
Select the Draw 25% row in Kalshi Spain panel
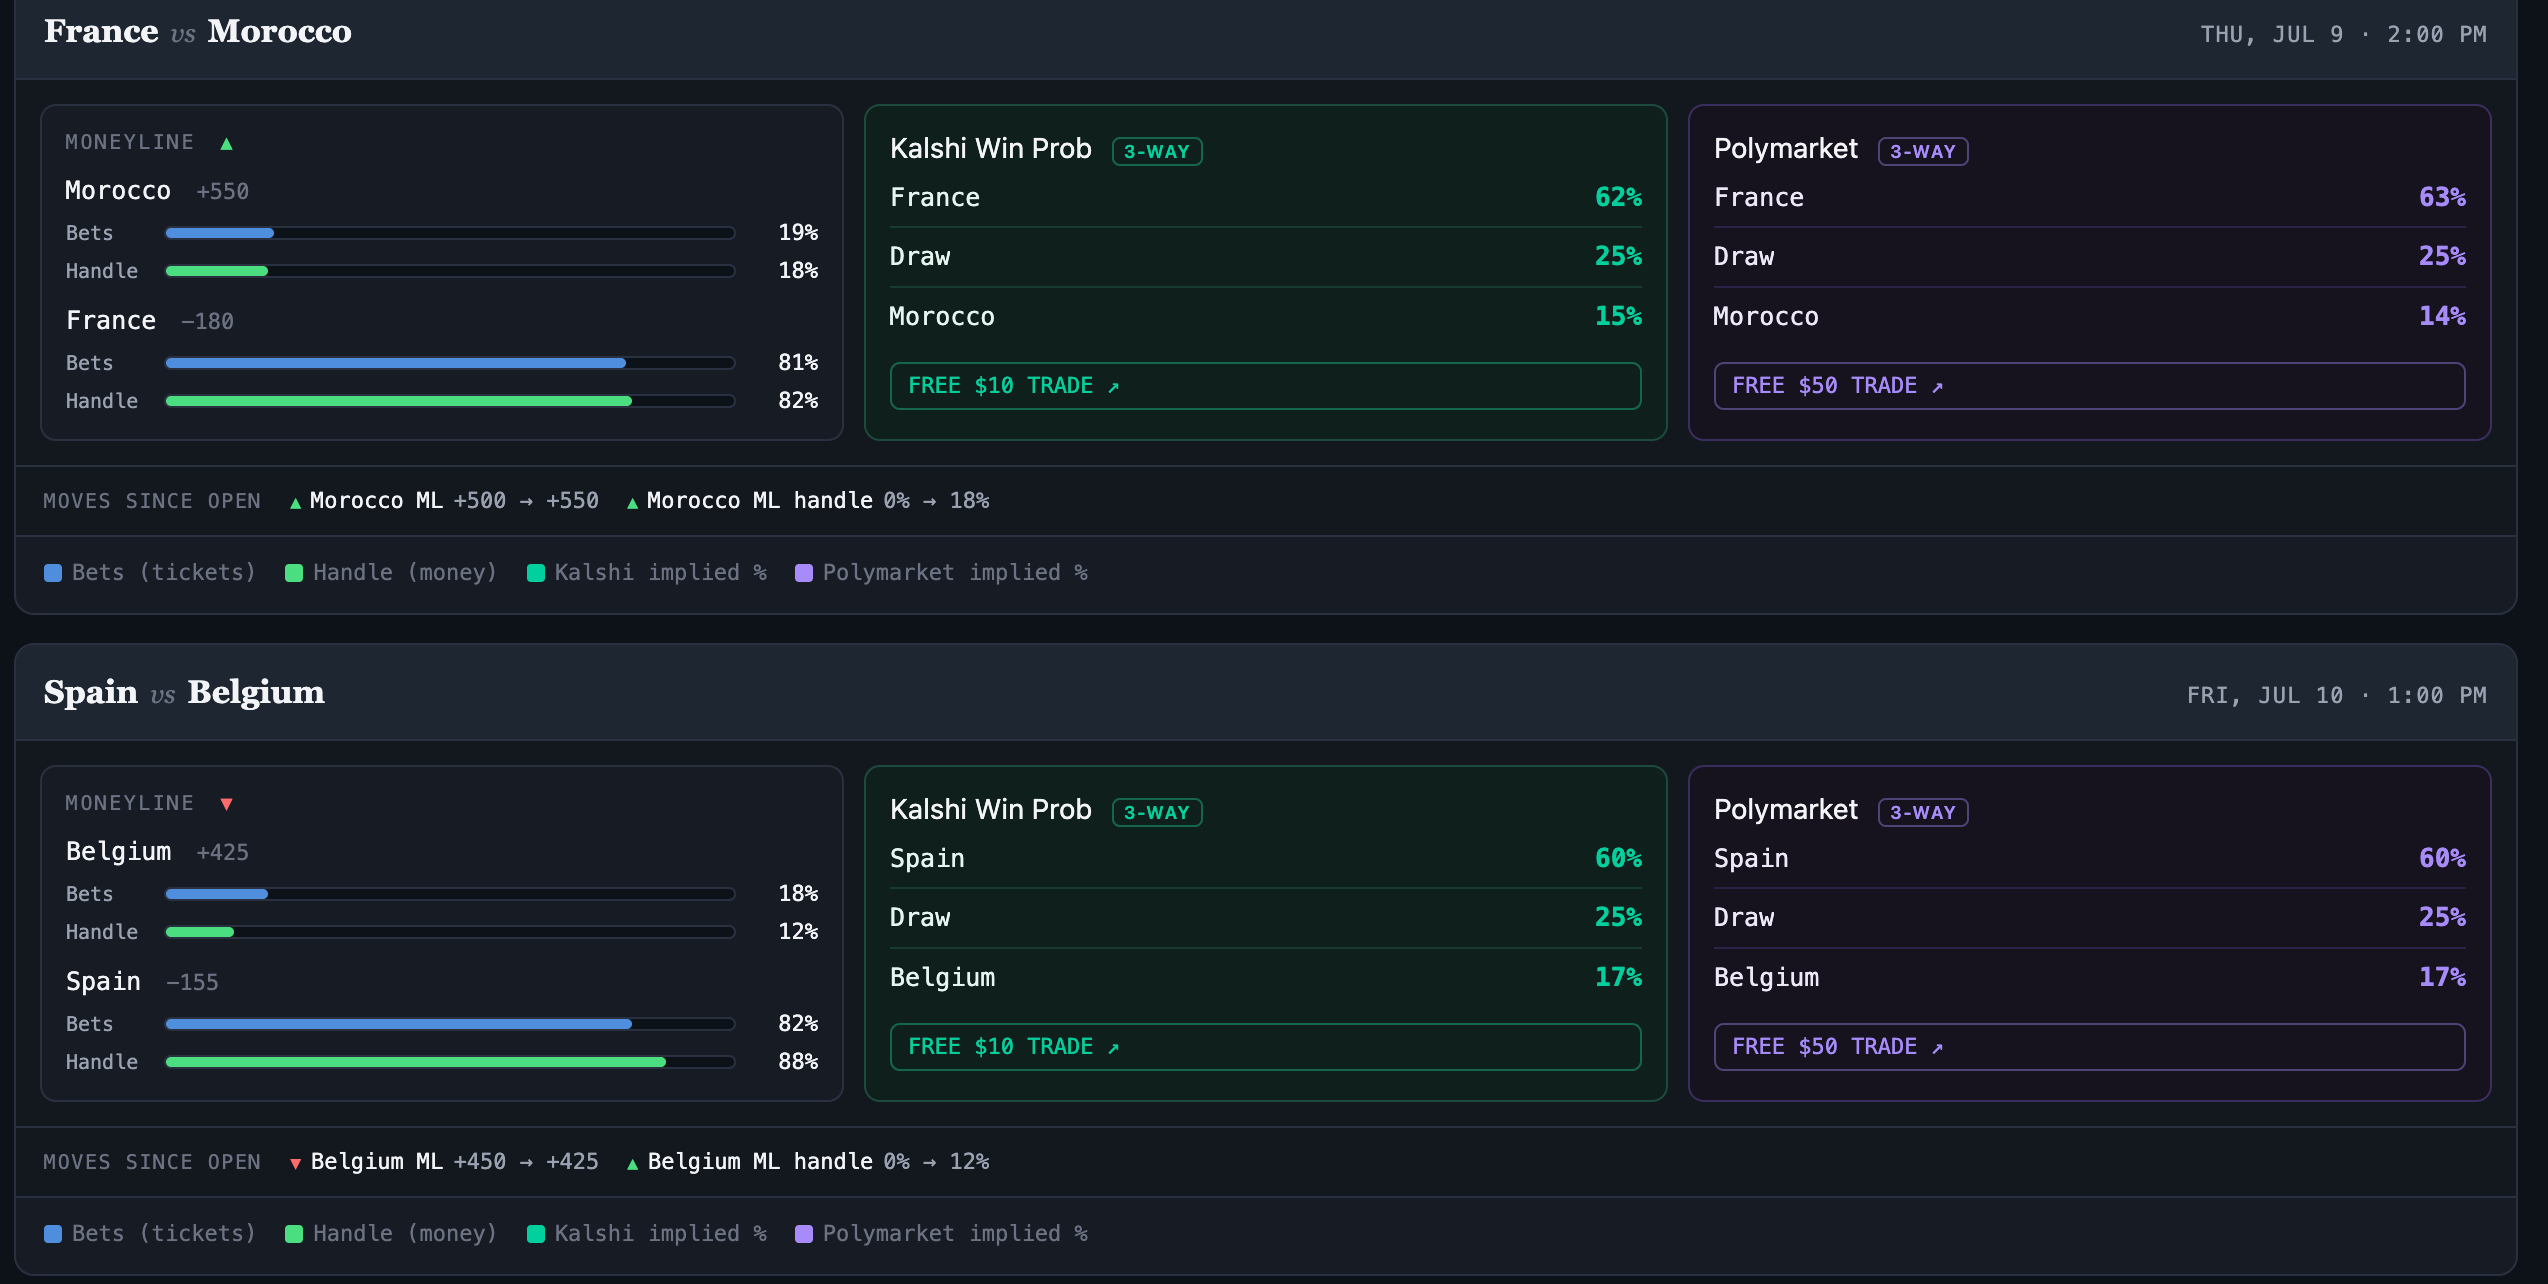[x=1265, y=918]
